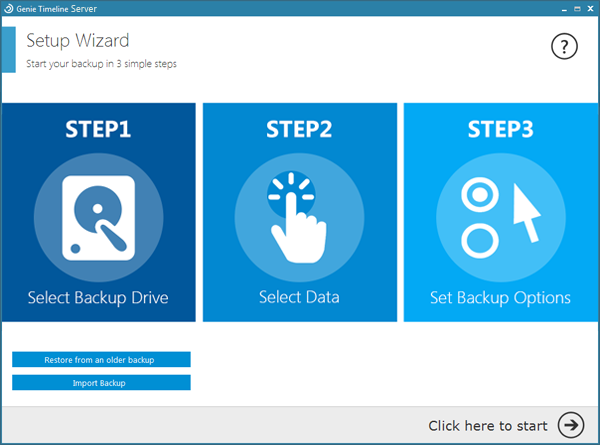Click the STEP3 heading
Viewport: 600px width, 445px height.
501,129
